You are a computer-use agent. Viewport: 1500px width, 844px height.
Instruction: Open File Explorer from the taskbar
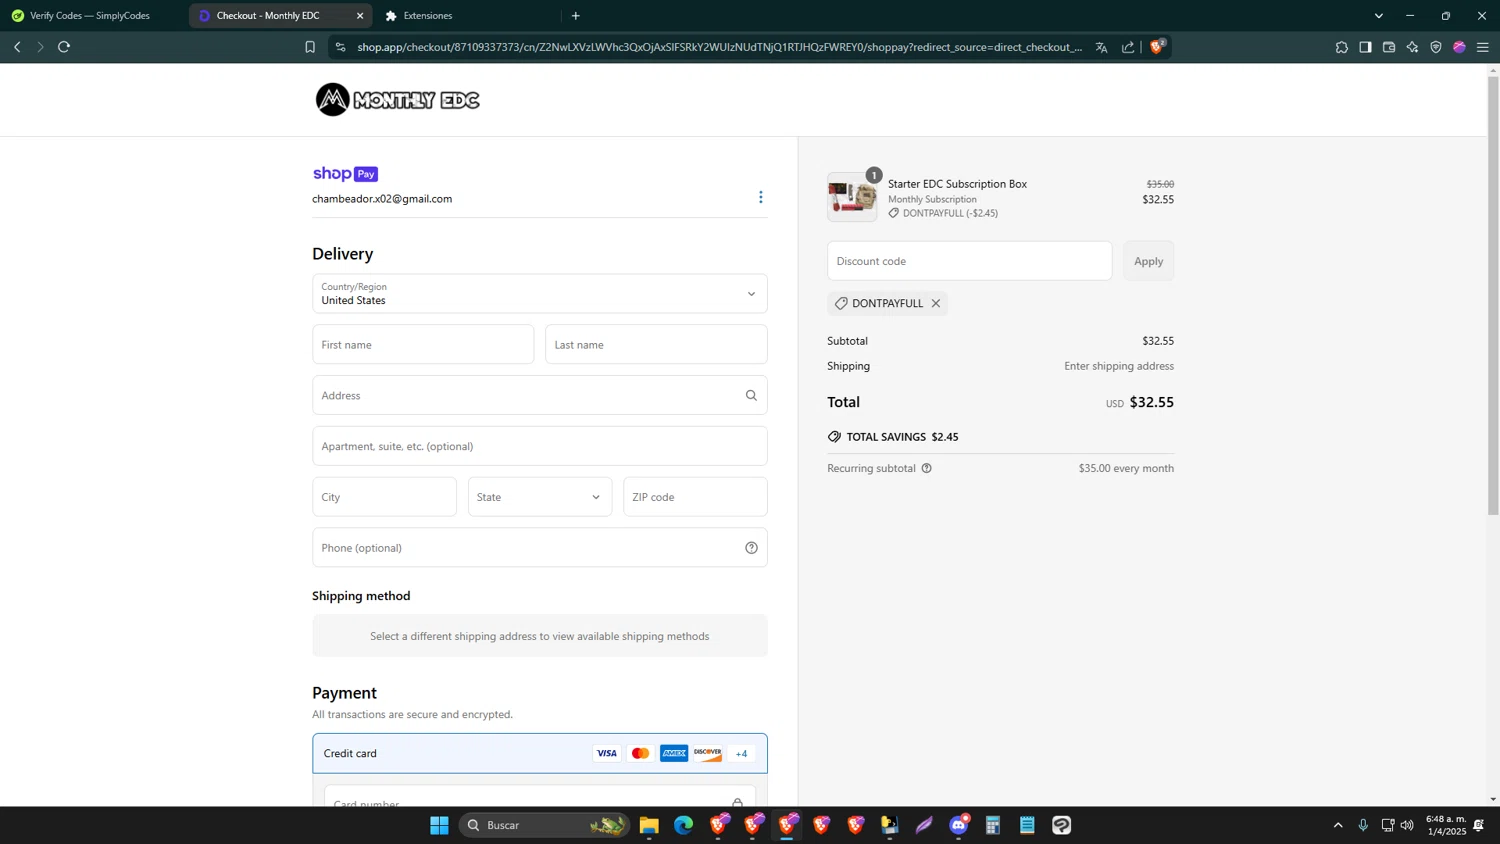click(x=649, y=825)
